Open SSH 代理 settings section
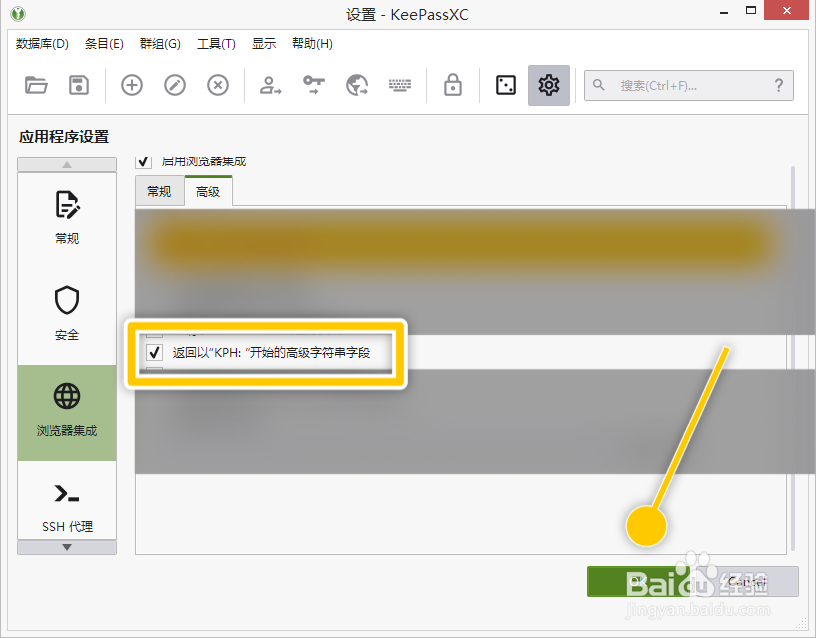 67,505
